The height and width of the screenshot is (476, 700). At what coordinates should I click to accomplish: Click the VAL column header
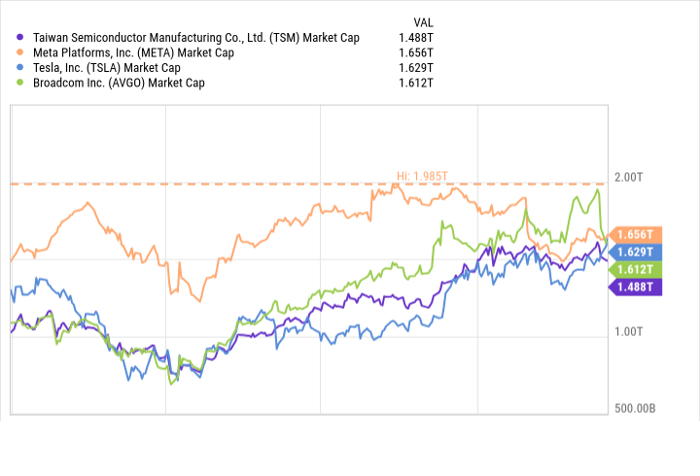[x=423, y=22]
